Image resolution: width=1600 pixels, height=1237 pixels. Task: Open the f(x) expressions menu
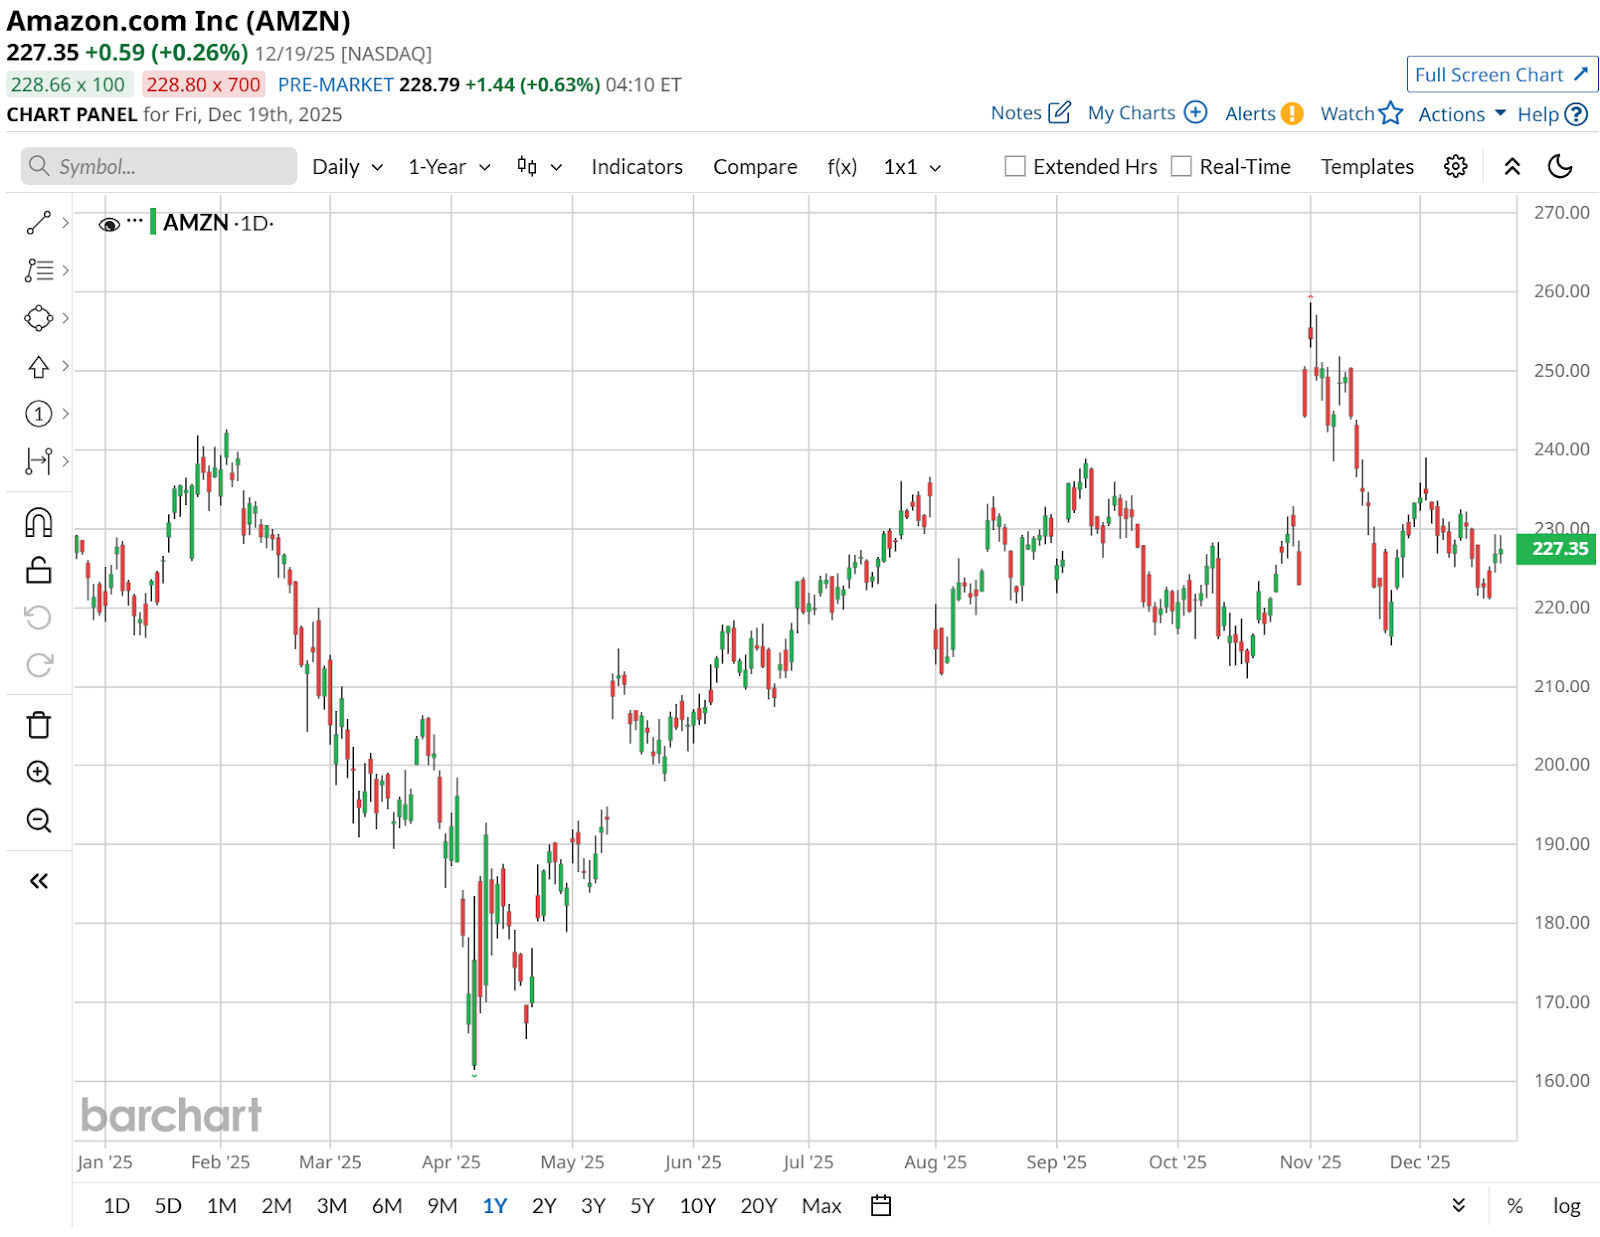pos(842,167)
